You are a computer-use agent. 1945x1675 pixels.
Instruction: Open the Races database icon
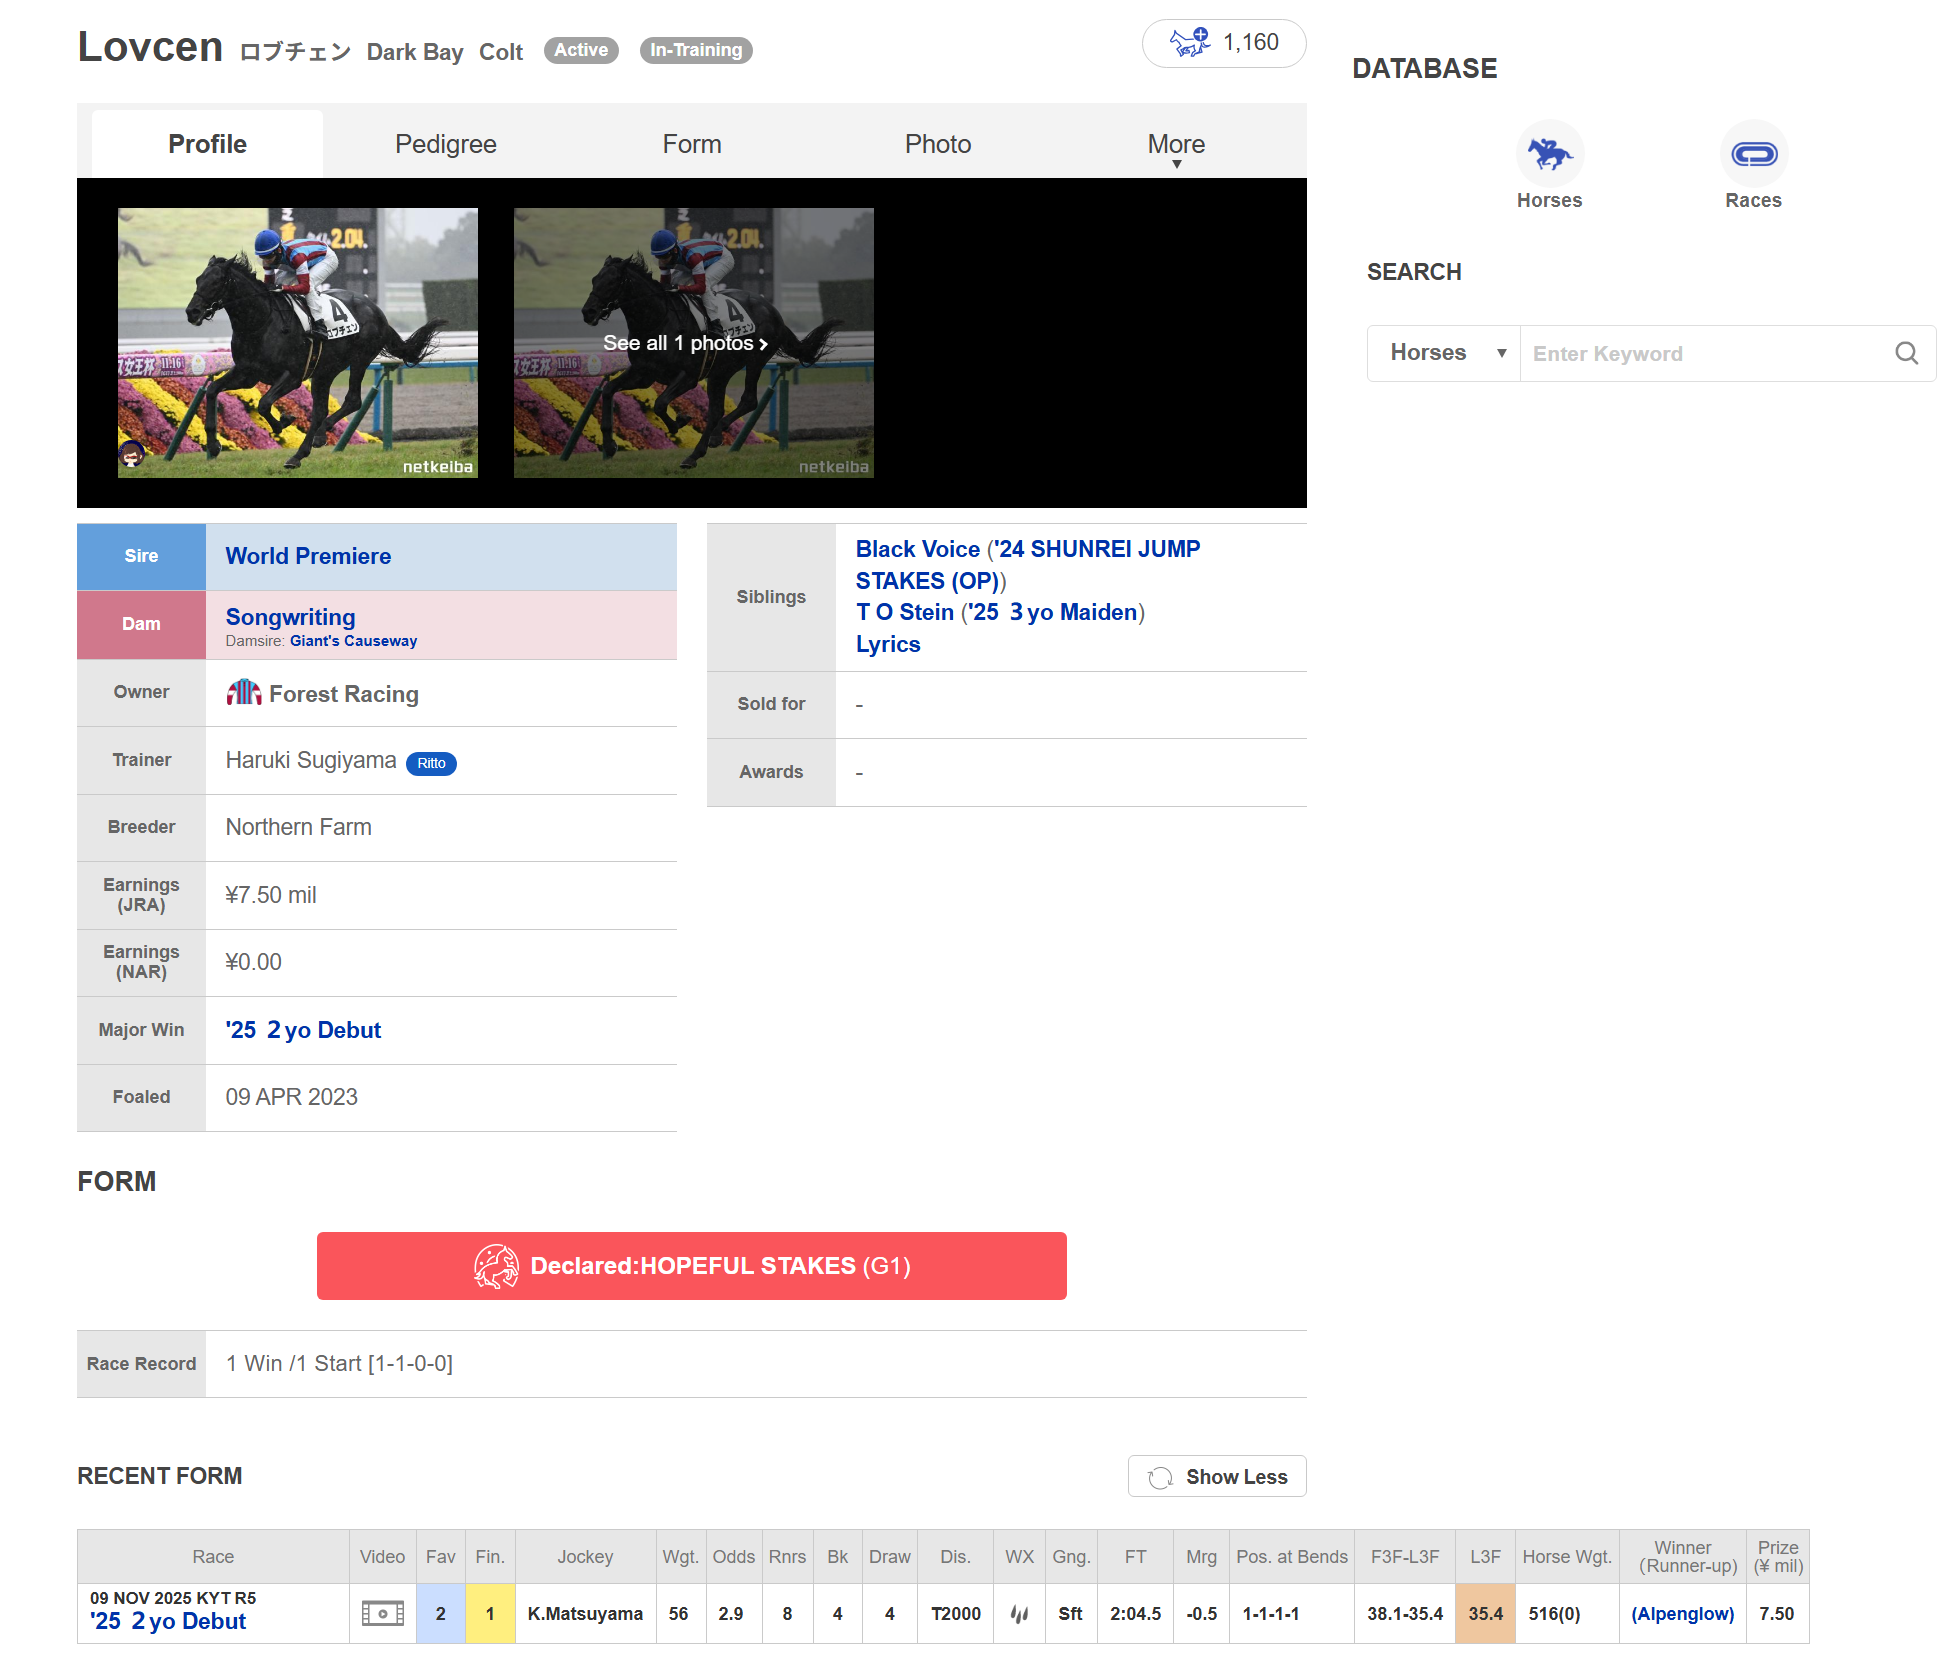pyautogui.click(x=1753, y=154)
